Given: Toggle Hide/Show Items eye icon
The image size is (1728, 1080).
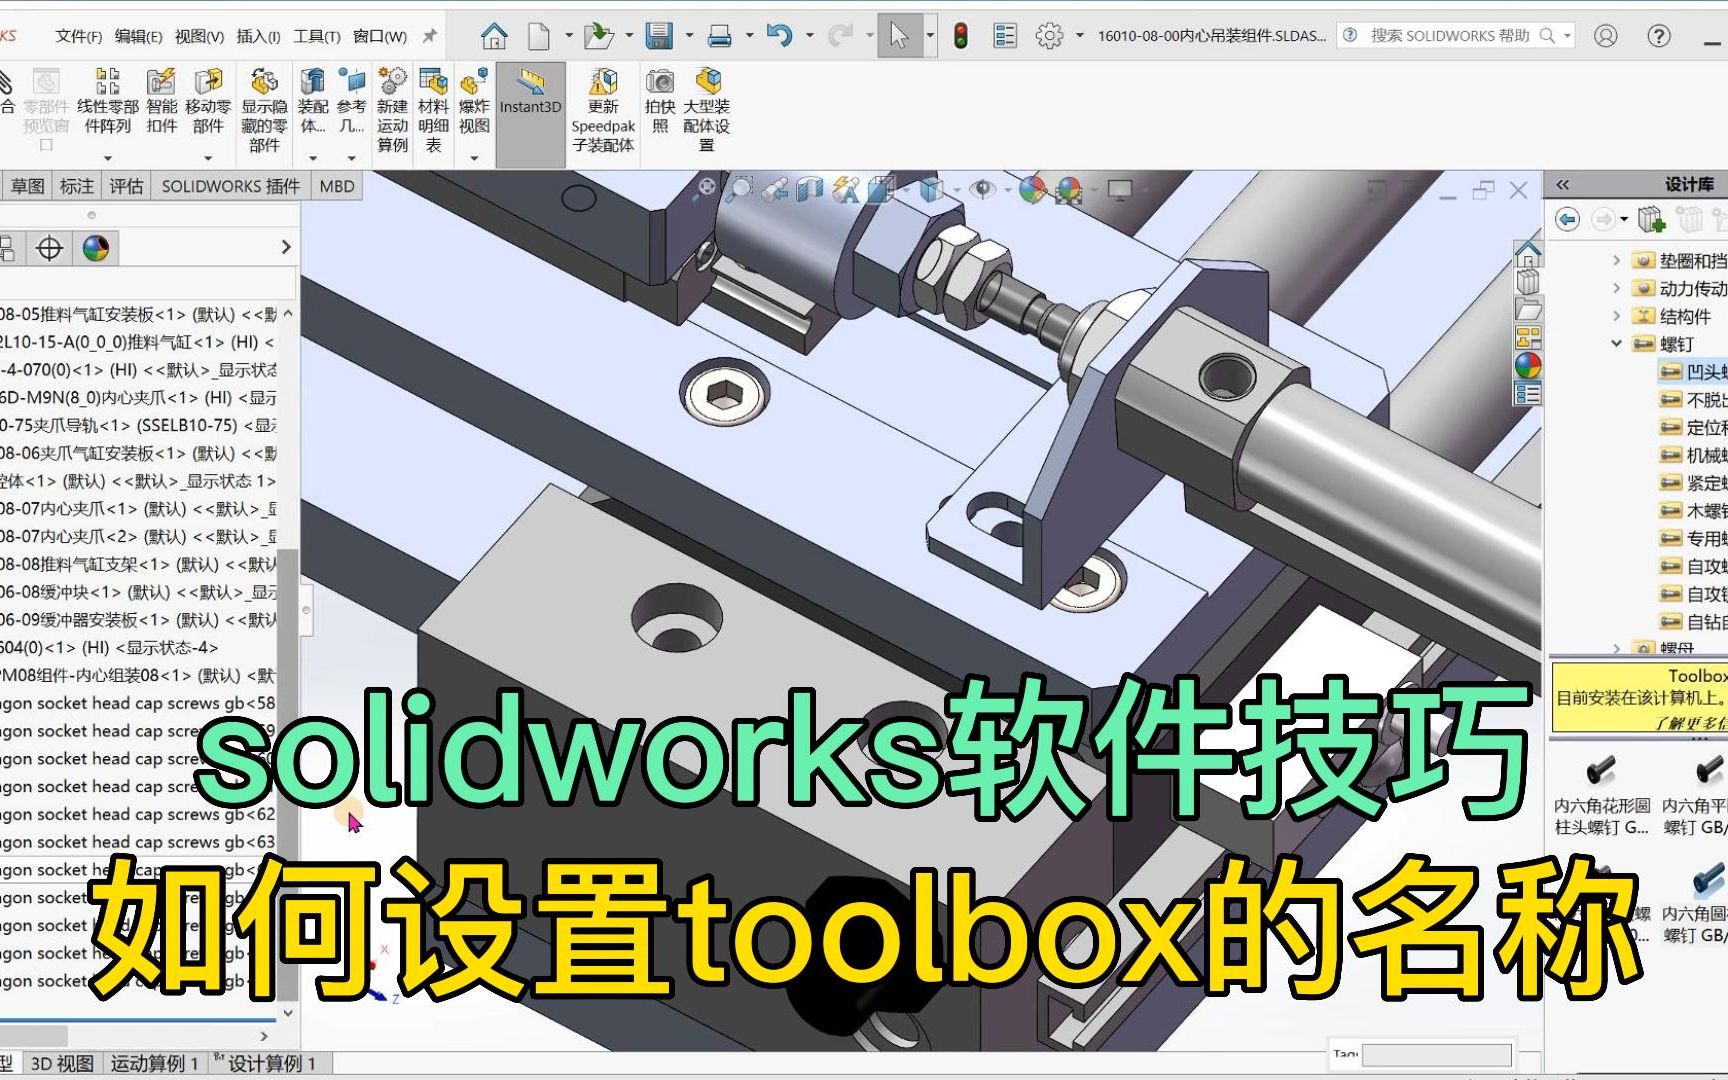Looking at the screenshot, I should point(982,188).
